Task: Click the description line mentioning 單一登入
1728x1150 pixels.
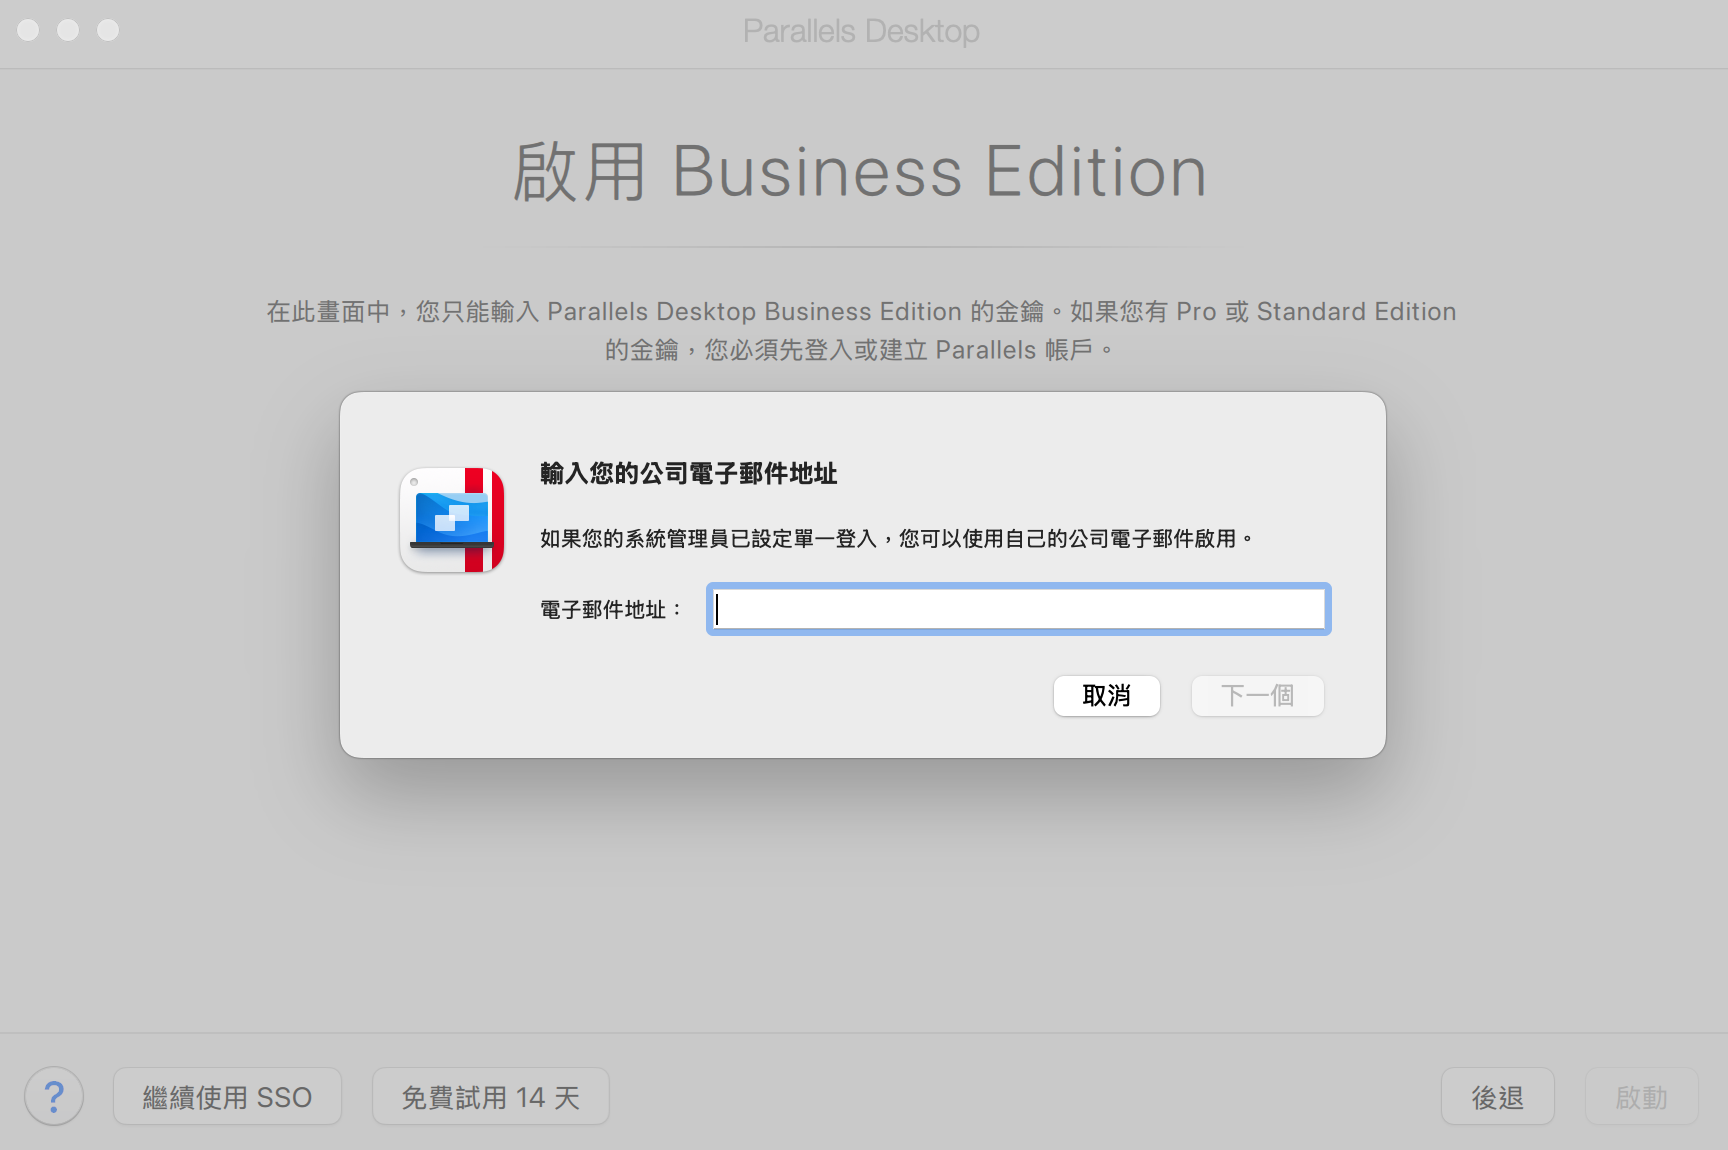Action: [896, 539]
